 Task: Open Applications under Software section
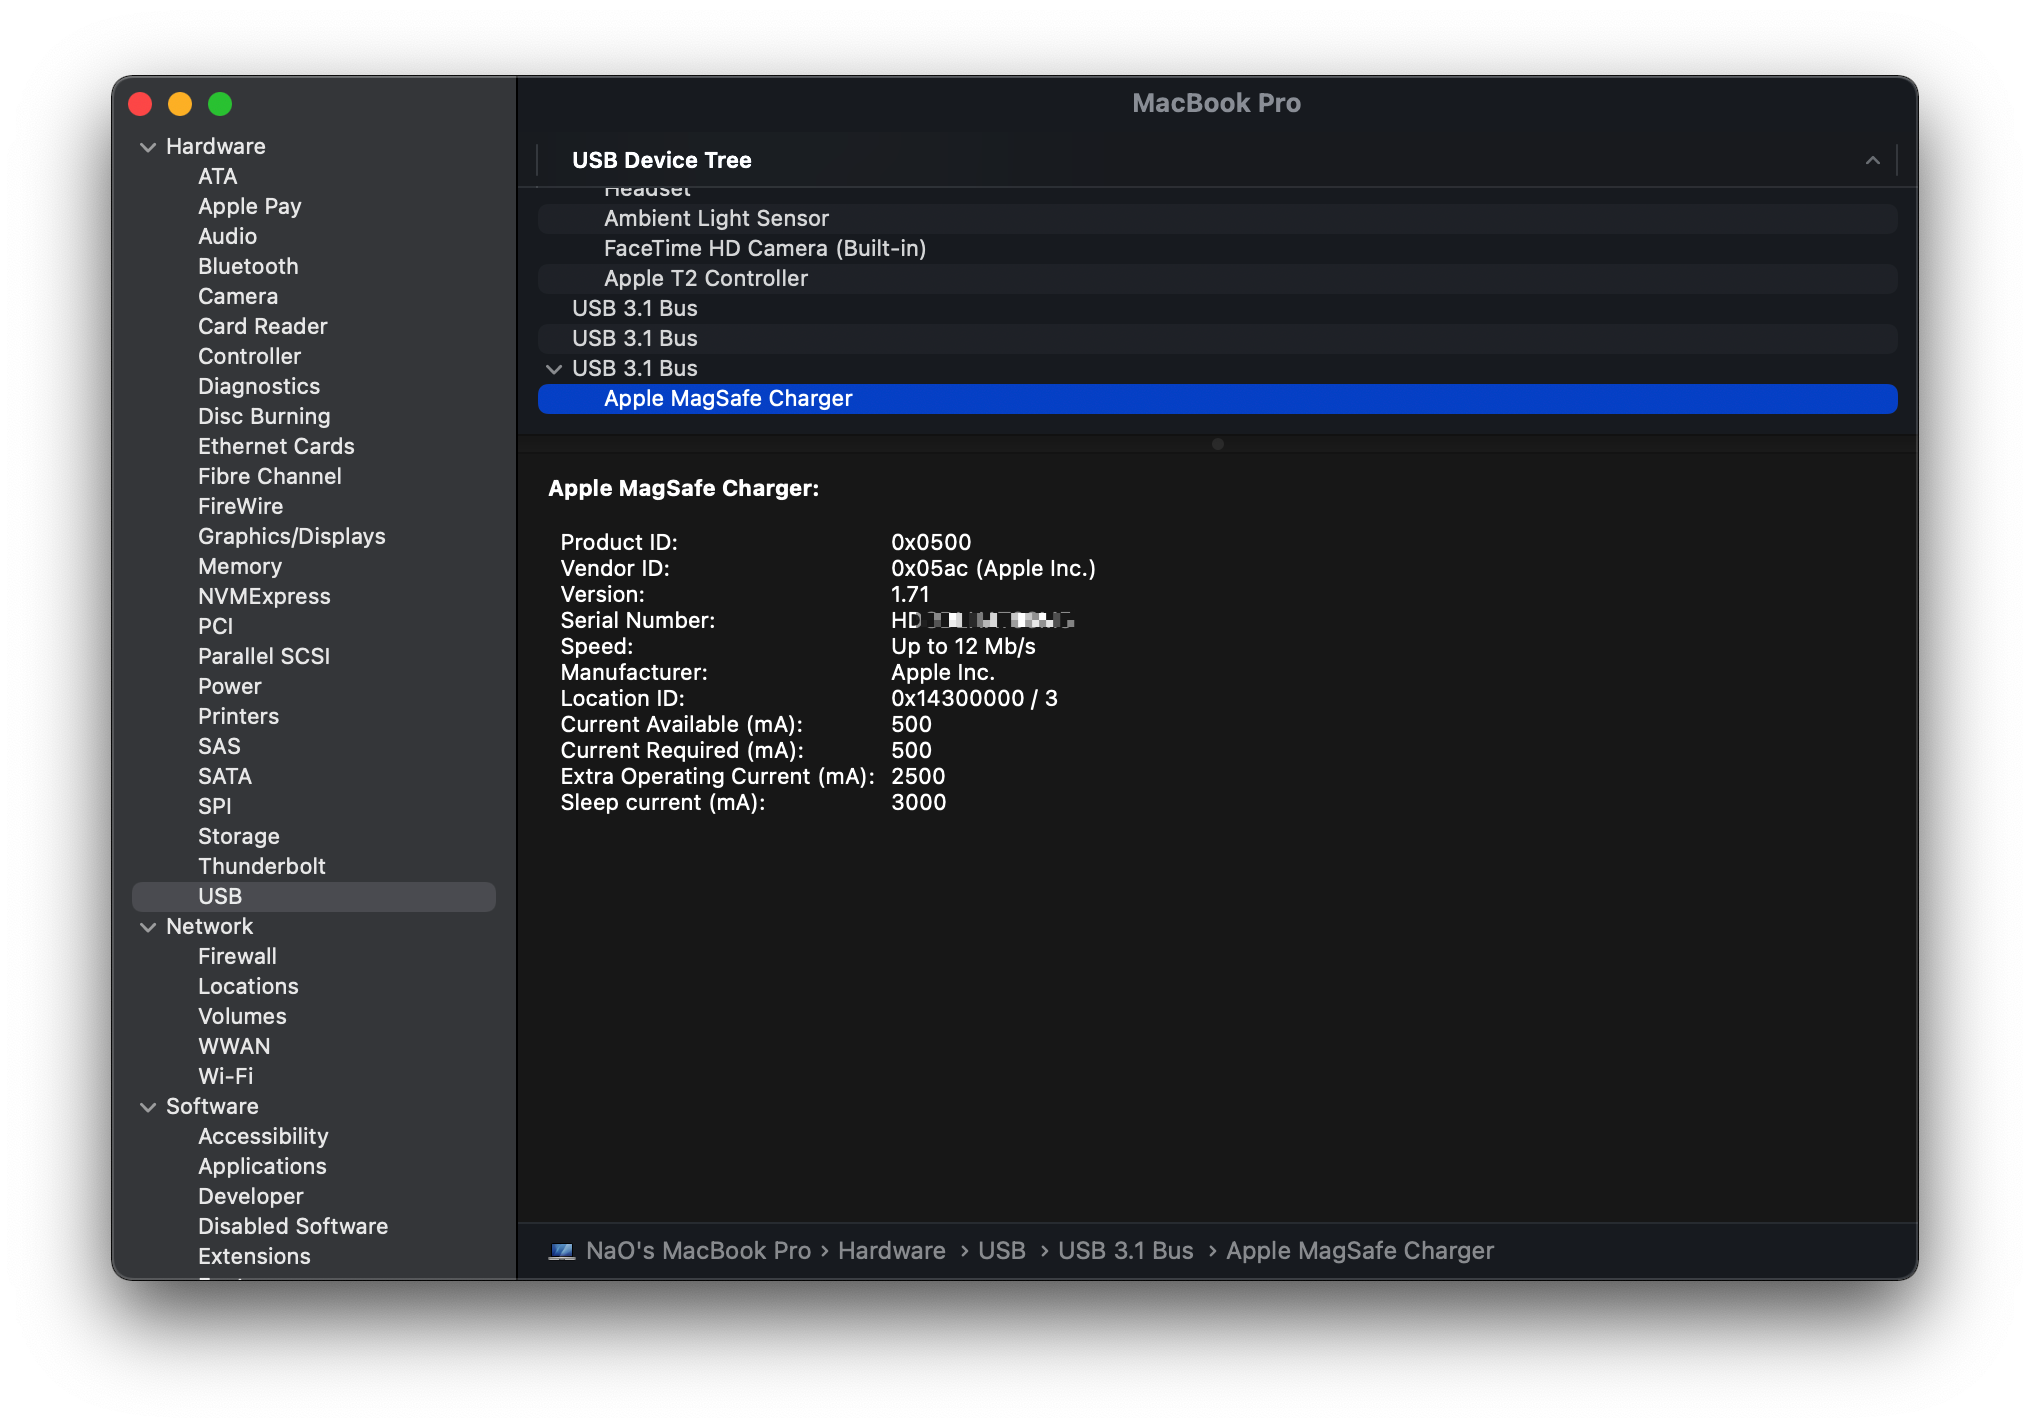tap(262, 1166)
